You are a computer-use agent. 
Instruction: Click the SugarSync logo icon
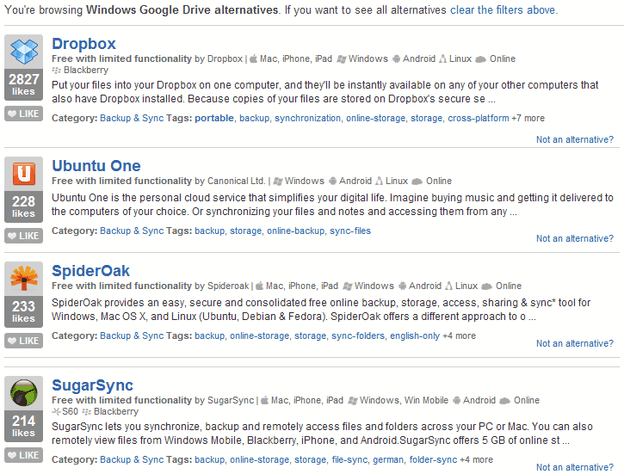pos(23,393)
